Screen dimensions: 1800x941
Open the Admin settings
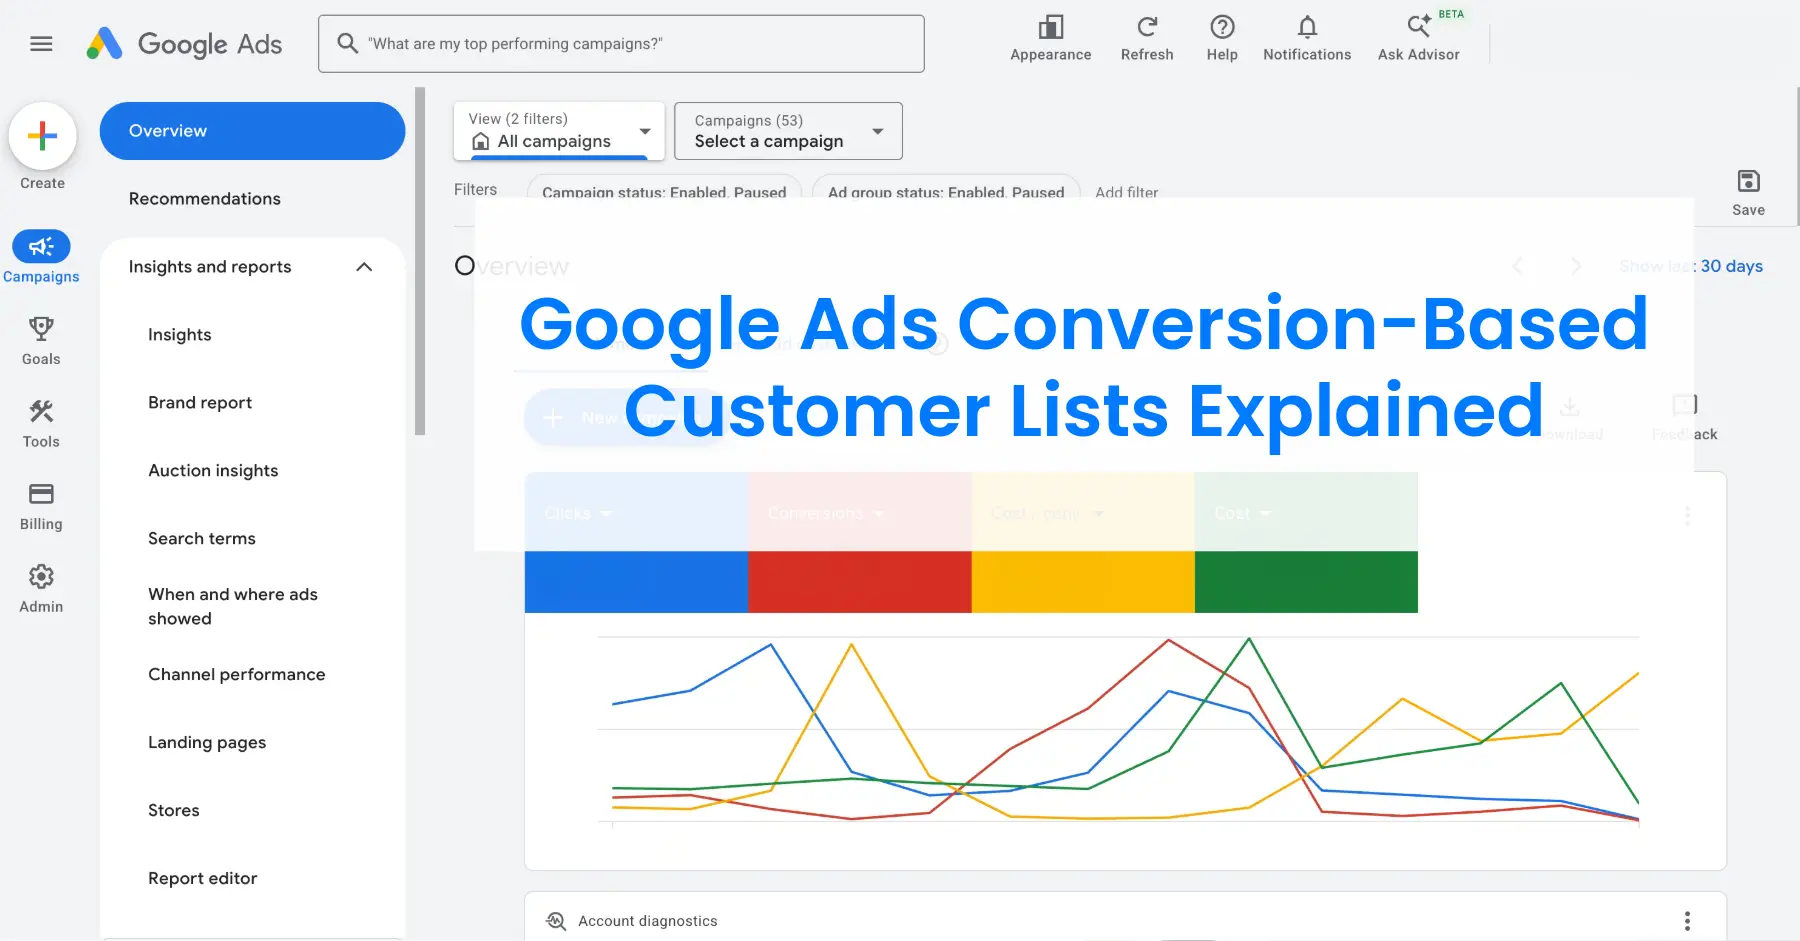(x=41, y=588)
